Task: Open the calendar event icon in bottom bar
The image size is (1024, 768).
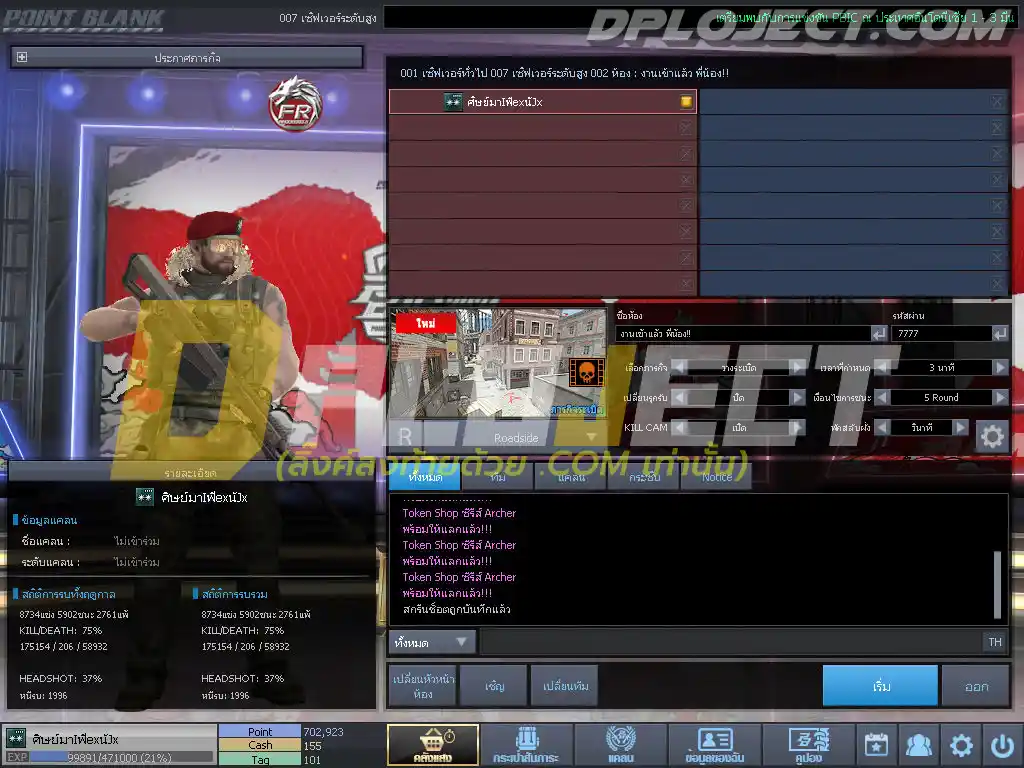Action: (x=876, y=744)
